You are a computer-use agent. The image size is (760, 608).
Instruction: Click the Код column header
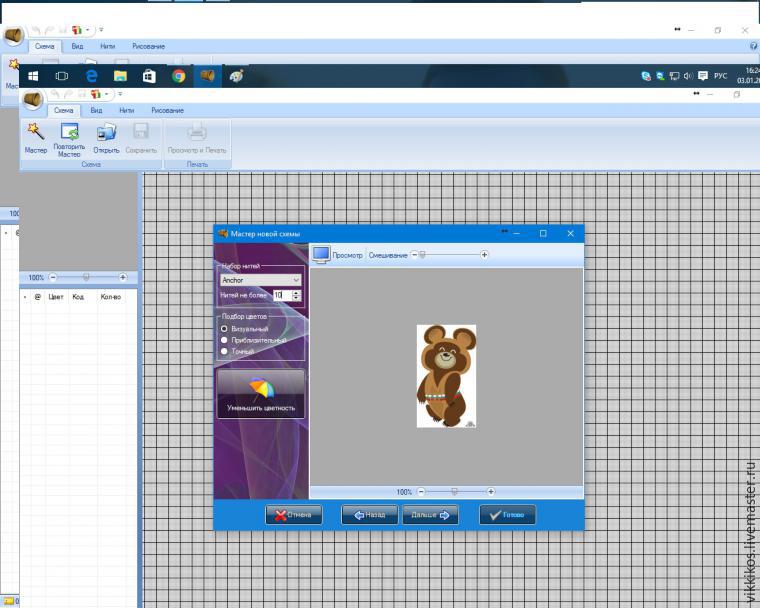[78, 297]
